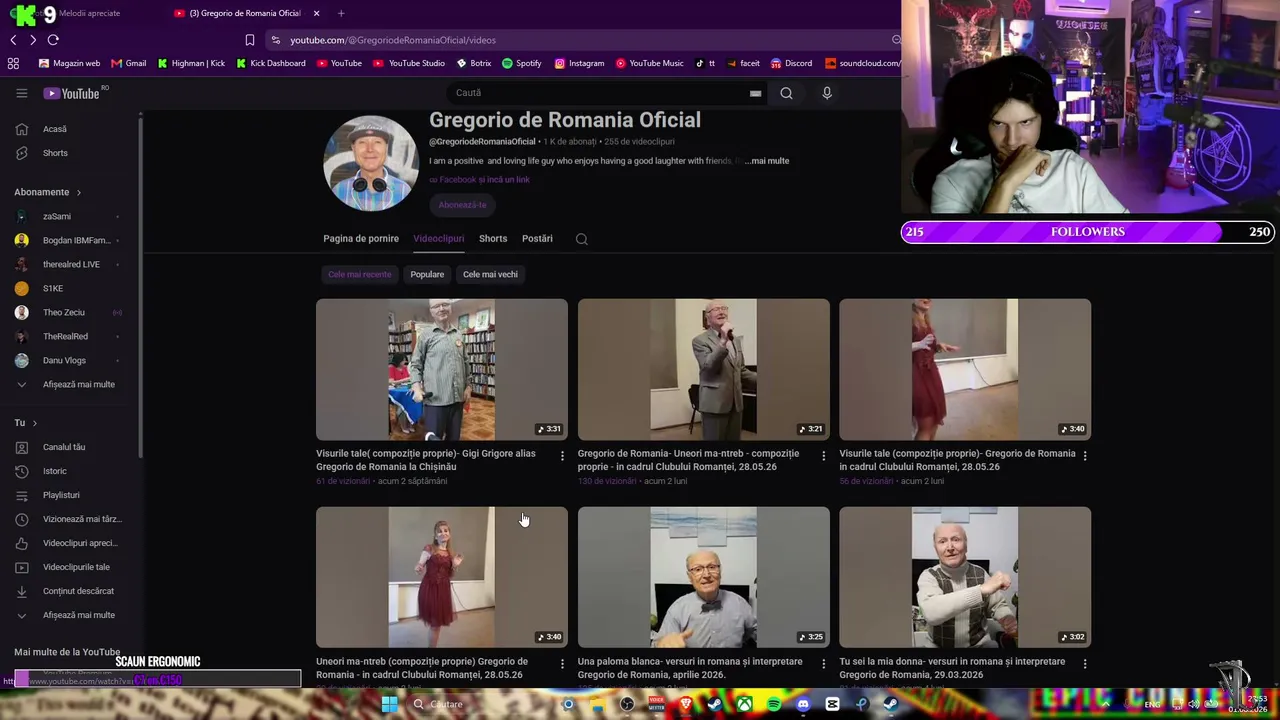The height and width of the screenshot is (720, 1280).
Task: Go back in the browser
Action: (13, 40)
